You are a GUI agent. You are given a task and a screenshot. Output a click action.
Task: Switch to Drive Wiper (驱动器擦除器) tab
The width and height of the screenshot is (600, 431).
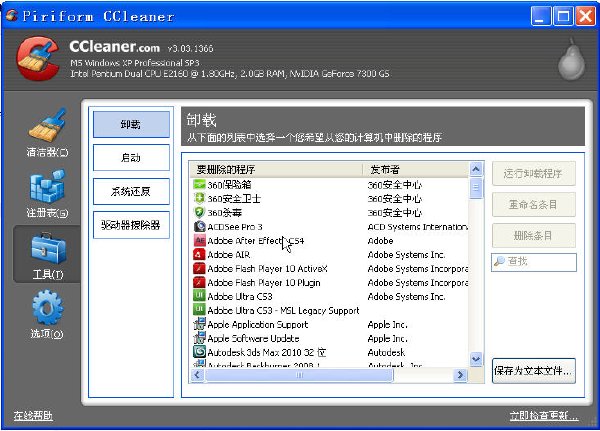(x=131, y=225)
